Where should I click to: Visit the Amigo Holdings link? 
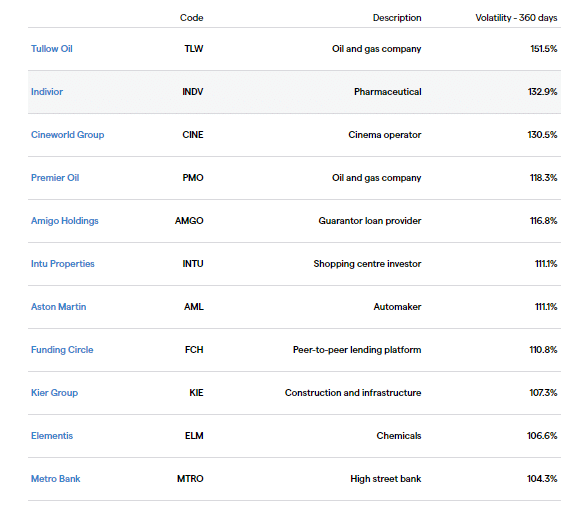(65, 221)
